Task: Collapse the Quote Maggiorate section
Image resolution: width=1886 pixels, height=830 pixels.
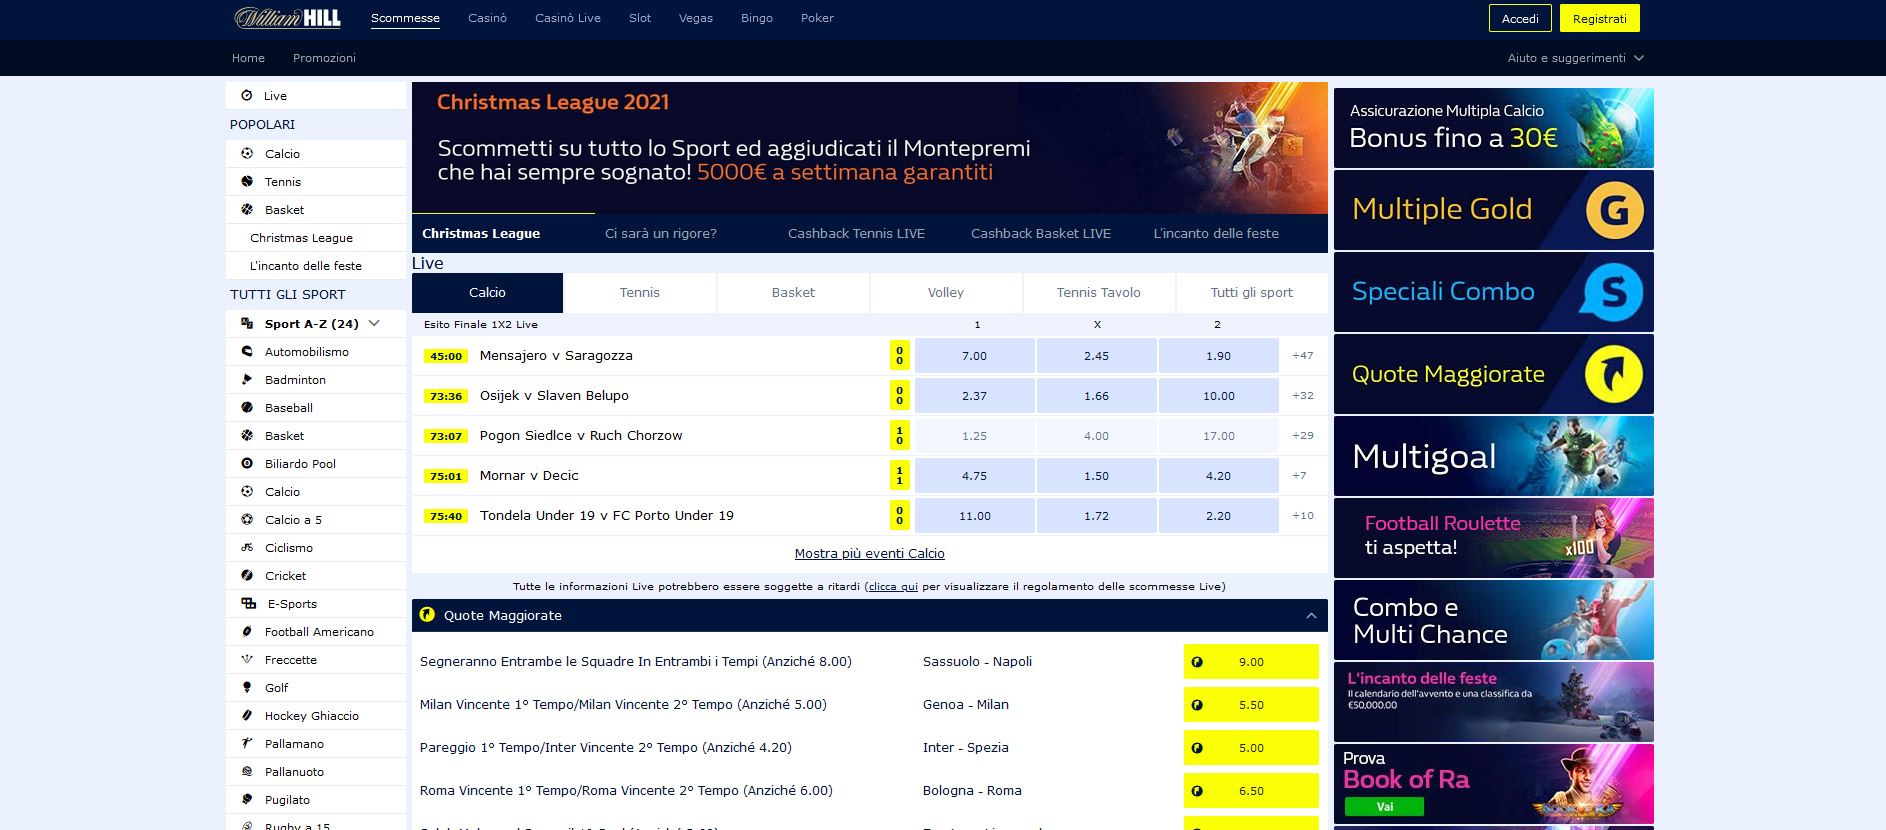Action: [x=1311, y=616]
